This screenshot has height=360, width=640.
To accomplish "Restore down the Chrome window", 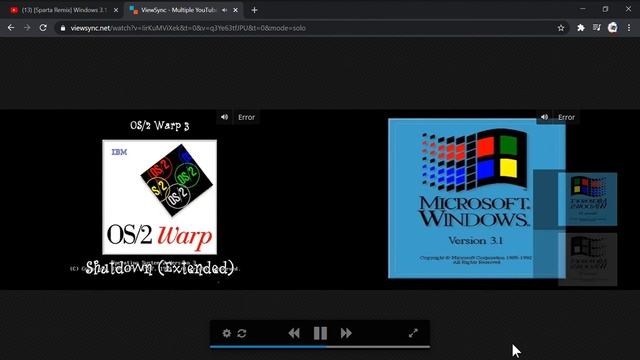I will (605, 9).
